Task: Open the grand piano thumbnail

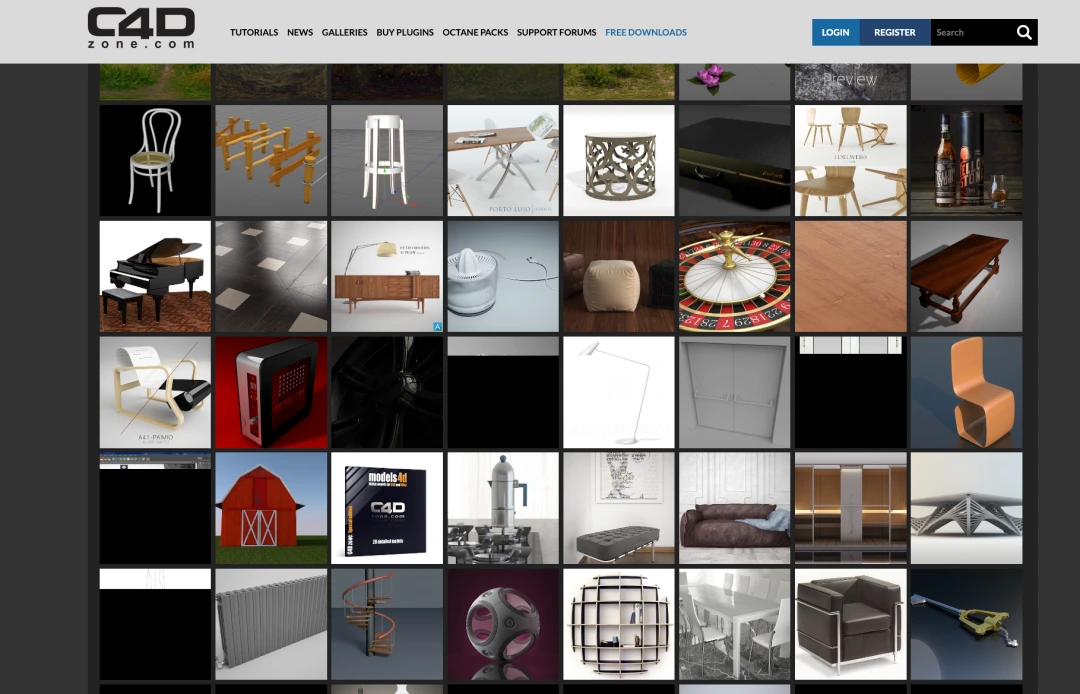Action: point(156,277)
